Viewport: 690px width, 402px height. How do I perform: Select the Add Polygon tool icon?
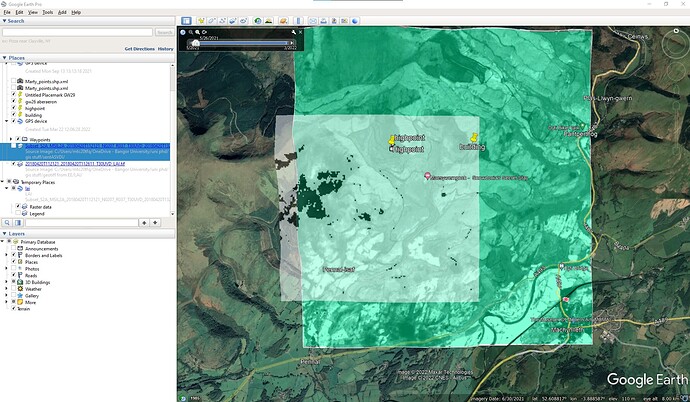pyautogui.click(x=212, y=21)
